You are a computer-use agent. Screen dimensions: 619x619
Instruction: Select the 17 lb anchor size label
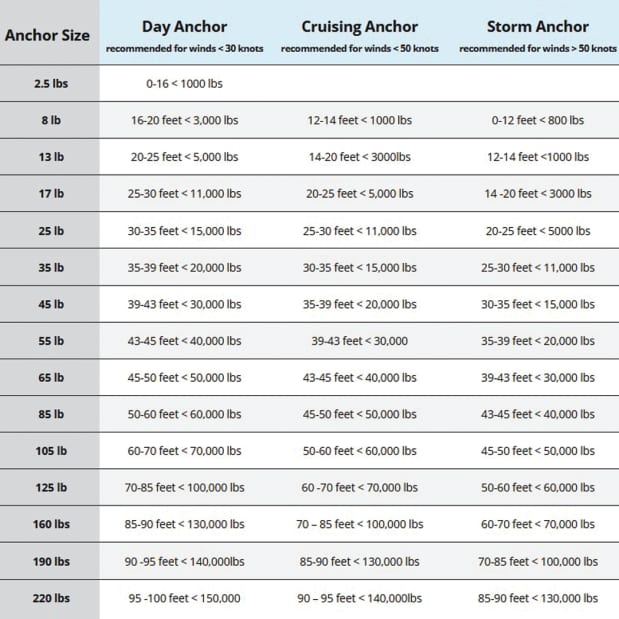(48, 194)
